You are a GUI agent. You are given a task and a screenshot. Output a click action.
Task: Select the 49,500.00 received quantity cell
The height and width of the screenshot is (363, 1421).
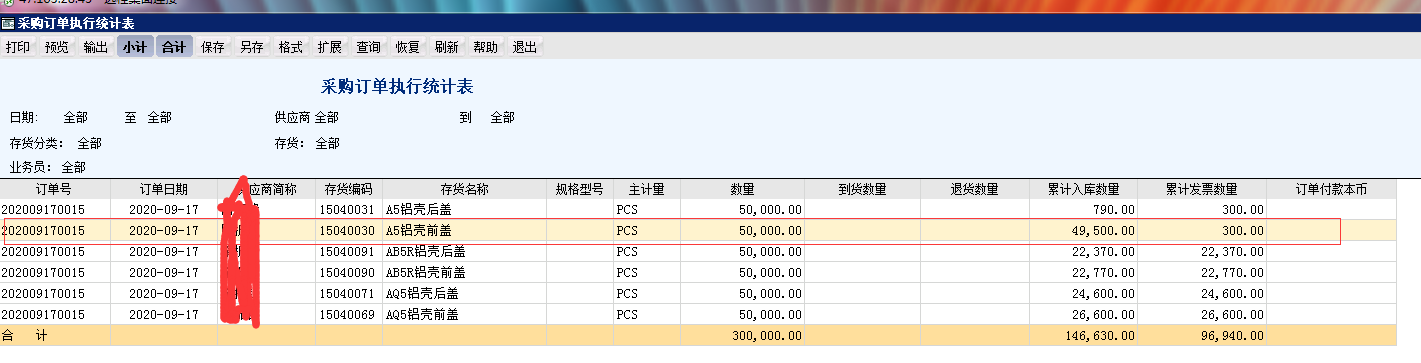(x=1084, y=231)
